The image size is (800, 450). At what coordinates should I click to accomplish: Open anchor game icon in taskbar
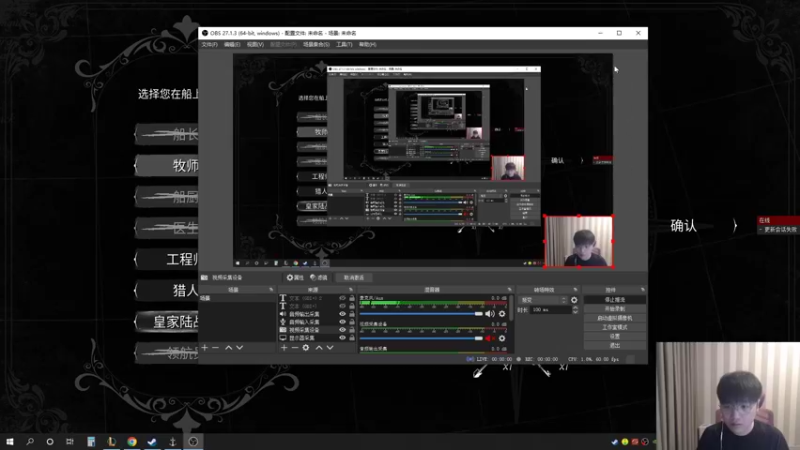tap(172, 442)
